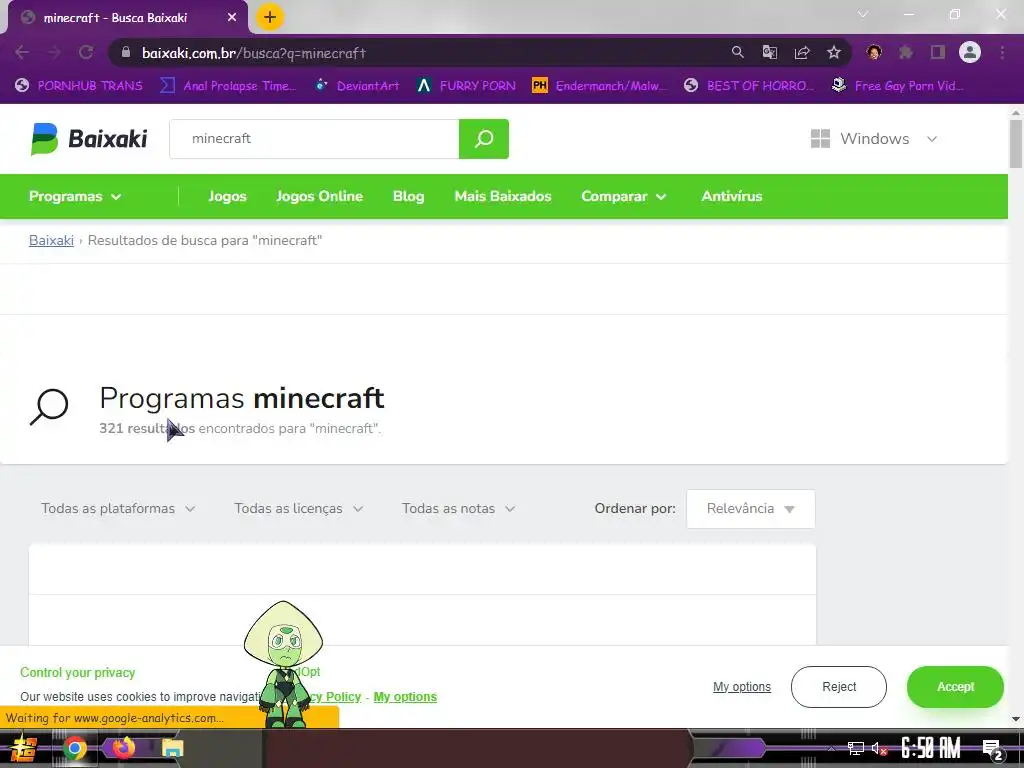Bookmark this page with star icon

[834, 52]
